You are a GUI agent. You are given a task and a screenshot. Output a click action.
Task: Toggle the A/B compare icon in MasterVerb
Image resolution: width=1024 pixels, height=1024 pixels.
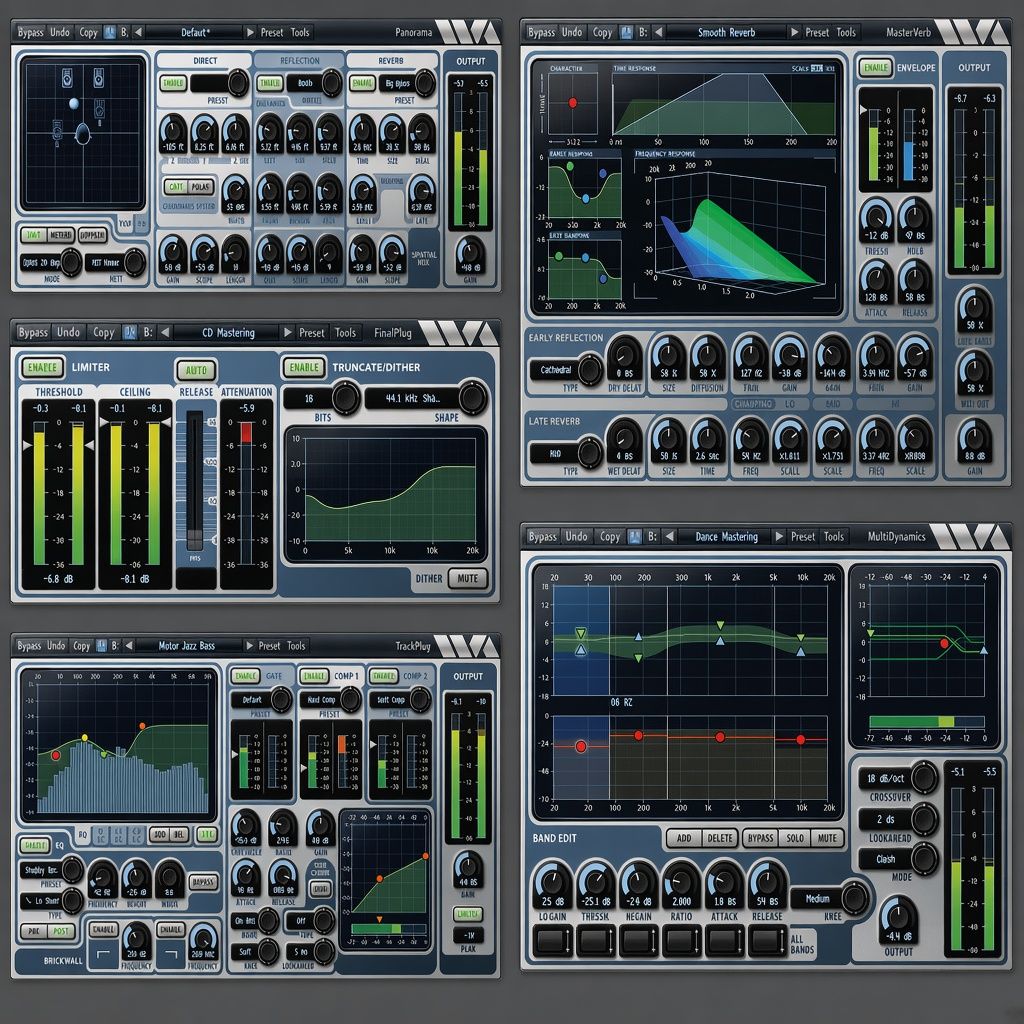click(x=626, y=32)
